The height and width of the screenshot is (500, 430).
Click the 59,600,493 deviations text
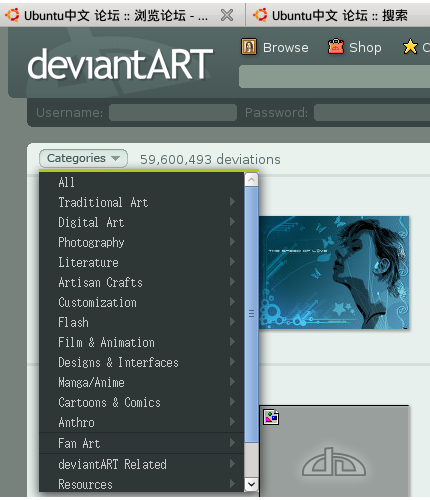(210, 159)
